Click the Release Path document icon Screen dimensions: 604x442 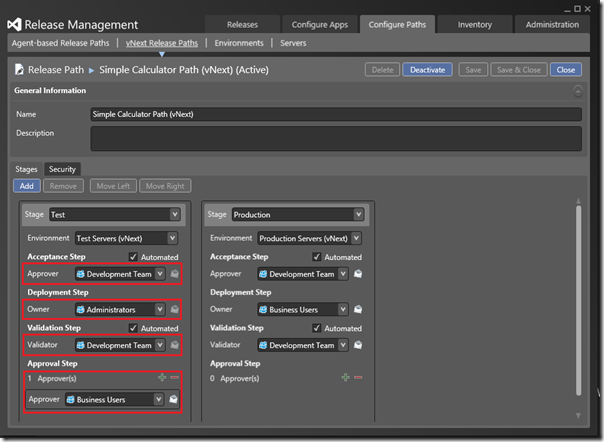tap(19, 70)
